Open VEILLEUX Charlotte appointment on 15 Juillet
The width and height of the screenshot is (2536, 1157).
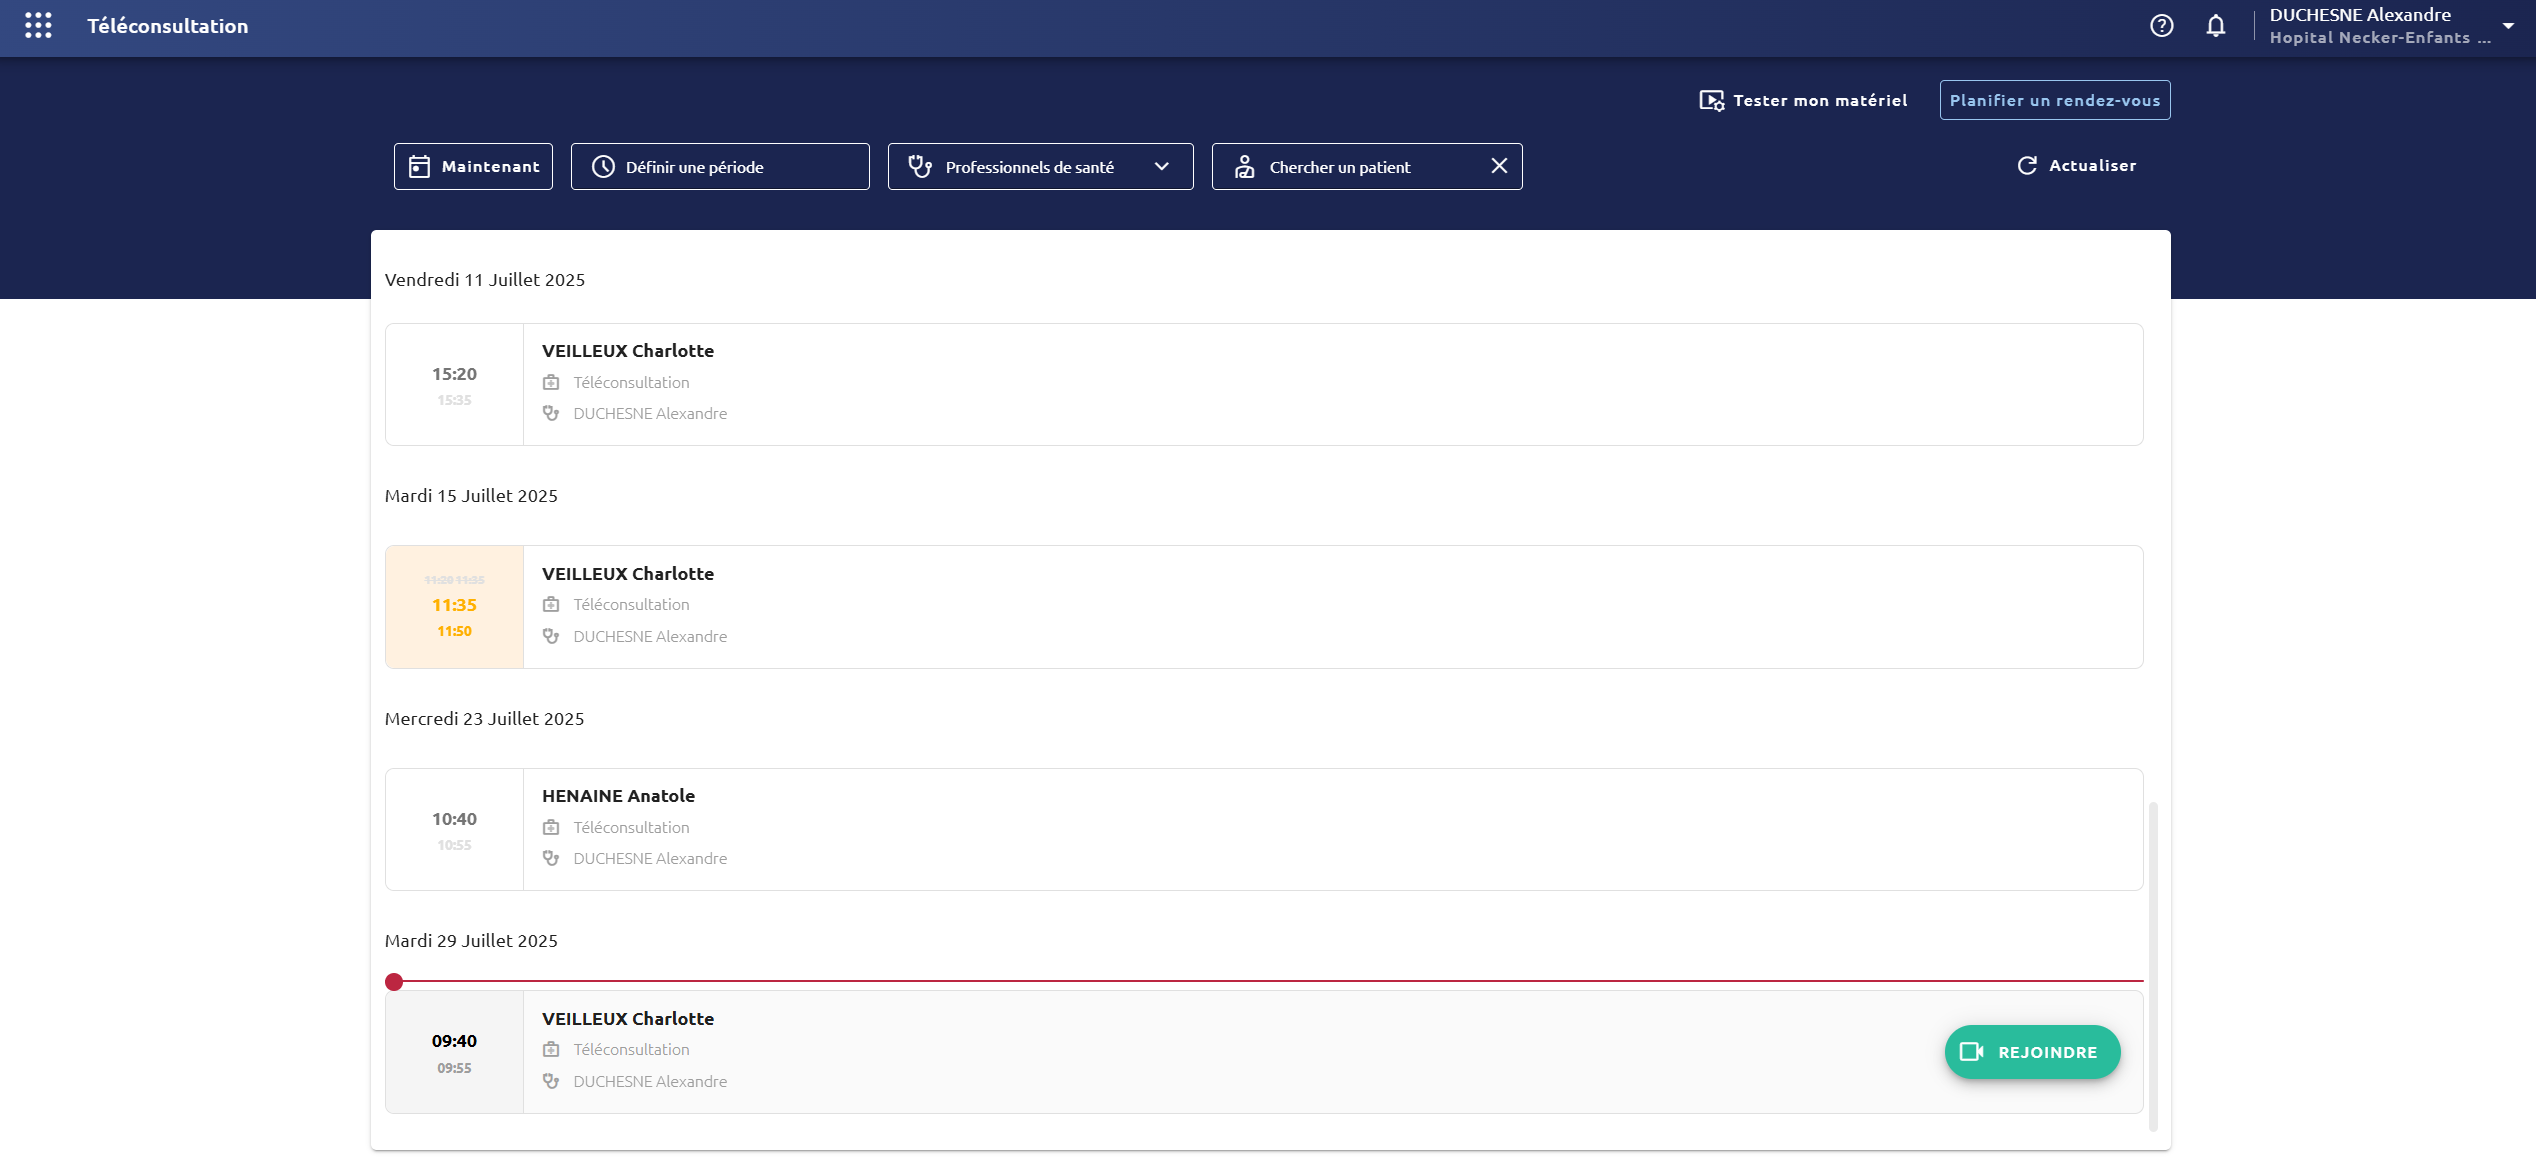click(x=1264, y=607)
